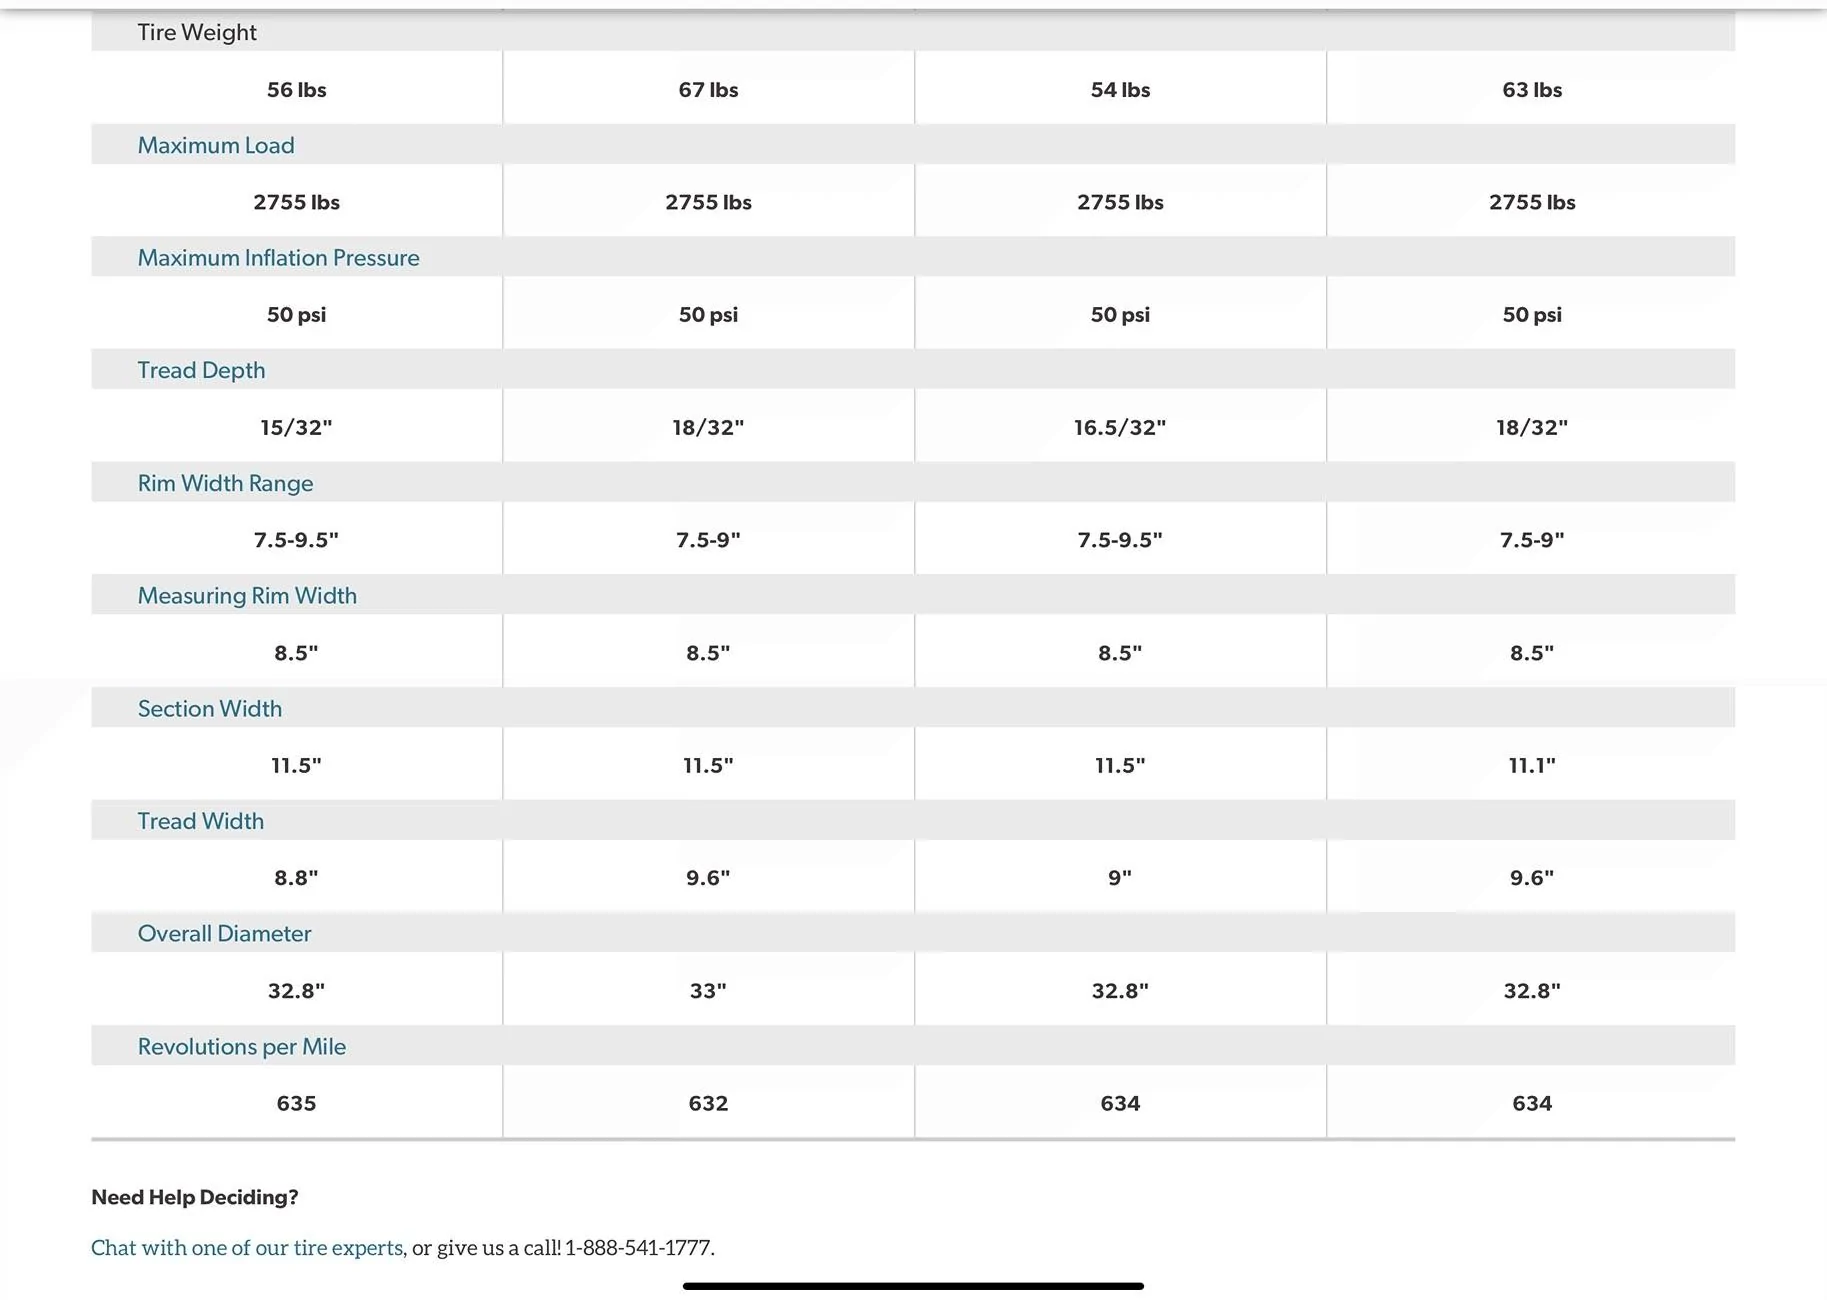
Task: Select the 8.8" tread width value
Action: [x=296, y=878]
